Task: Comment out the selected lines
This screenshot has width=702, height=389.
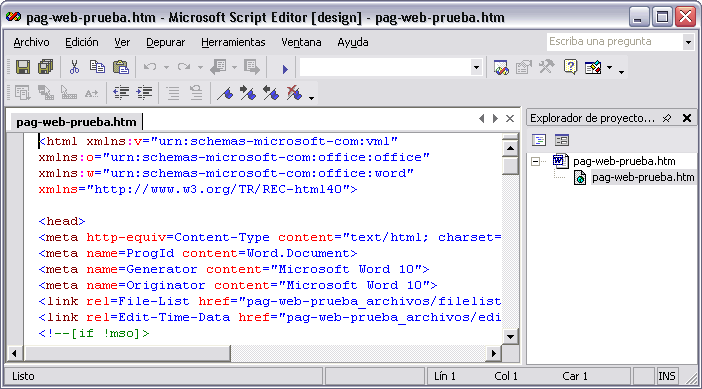Action: pos(173,93)
